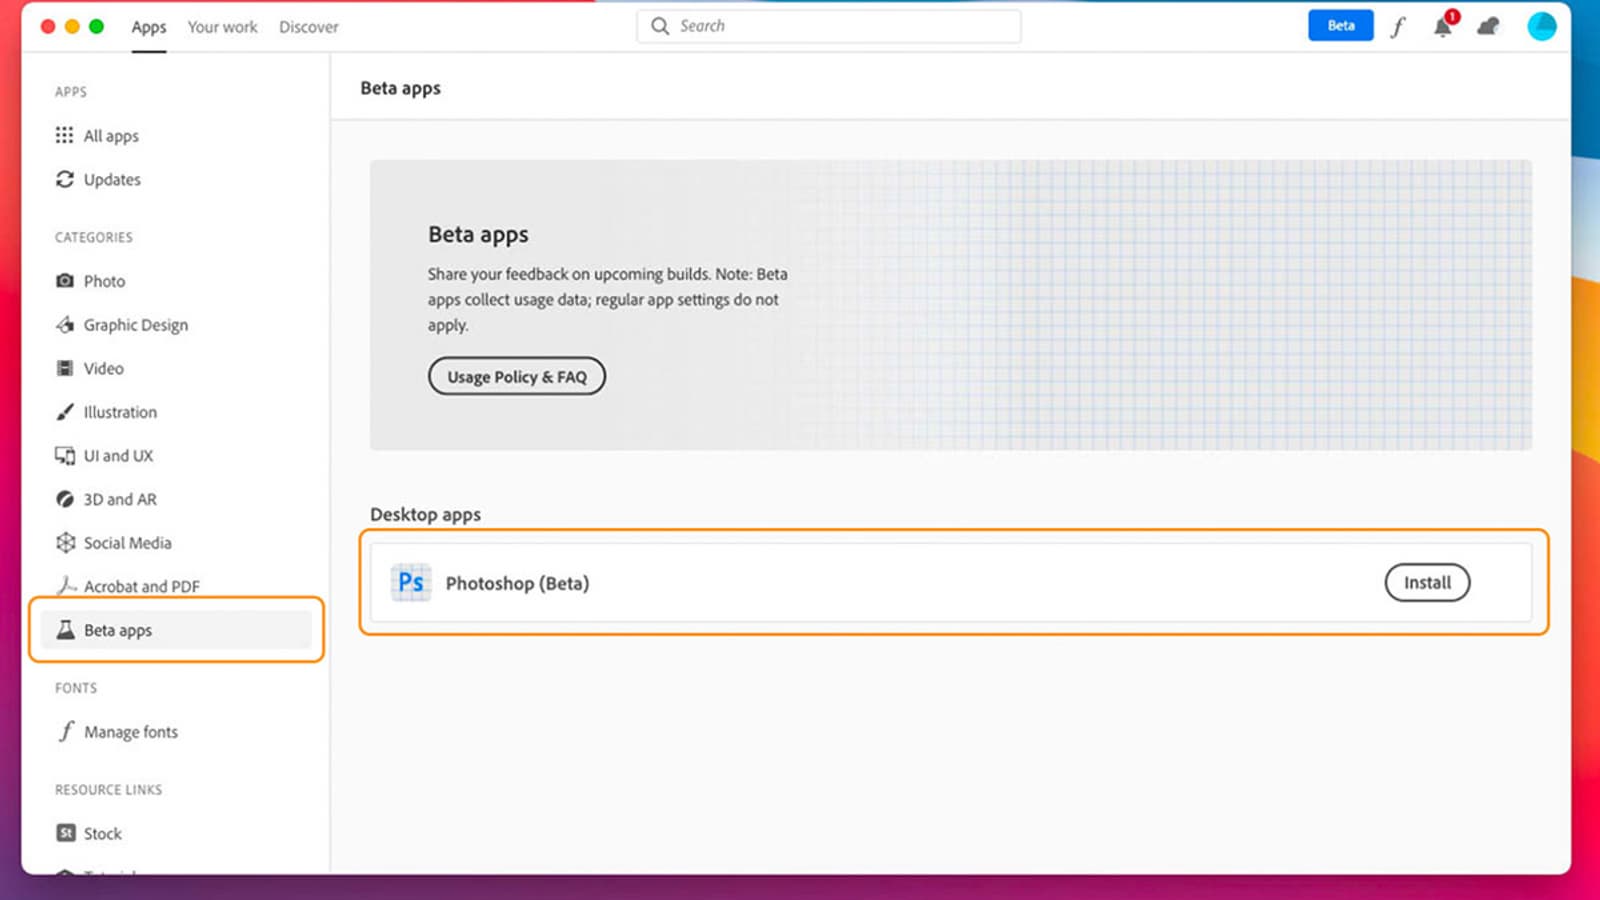Open the UI and UX category label
The width and height of the screenshot is (1600, 900).
click(118, 456)
